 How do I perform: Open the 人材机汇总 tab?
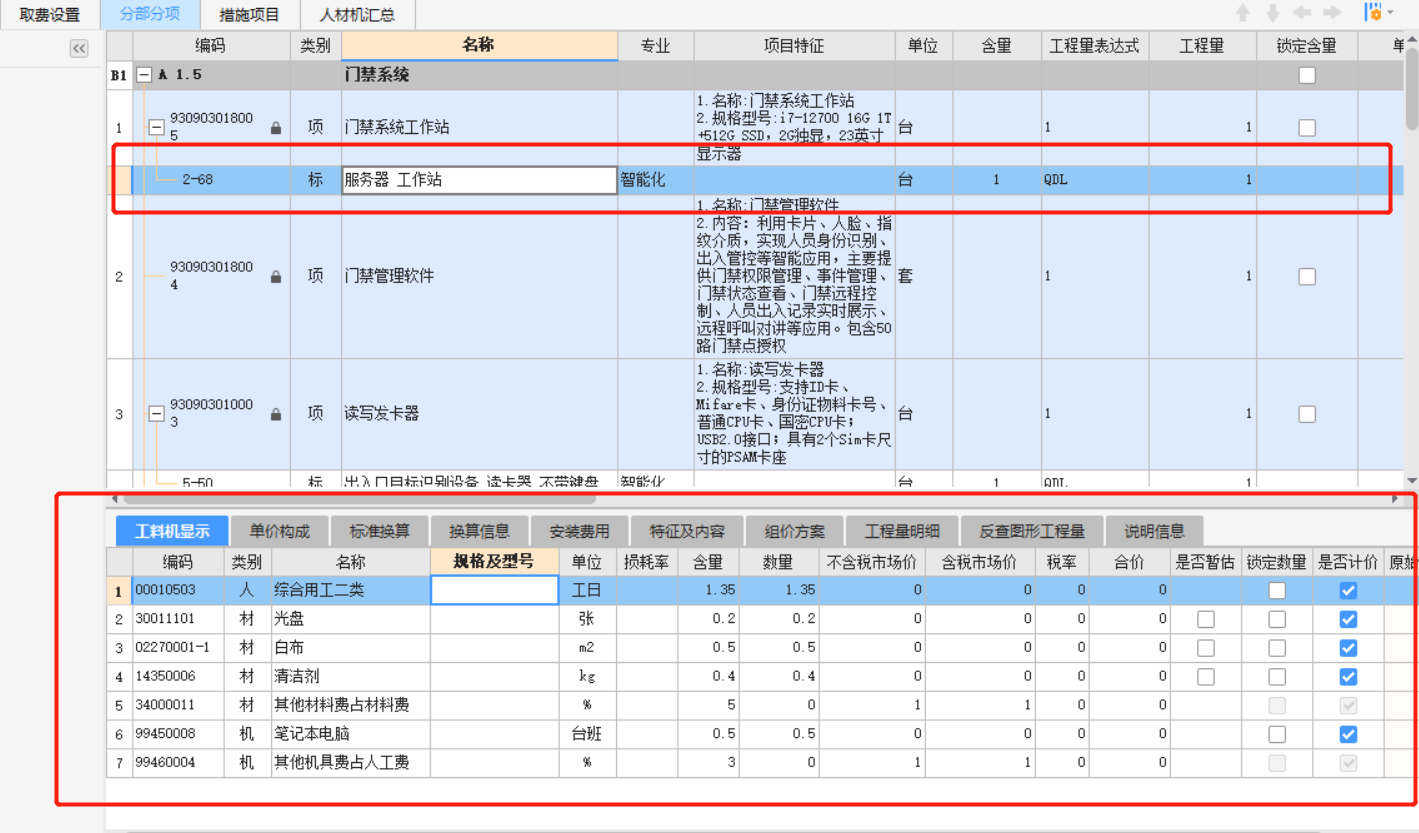pyautogui.click(x=357, y=15)
